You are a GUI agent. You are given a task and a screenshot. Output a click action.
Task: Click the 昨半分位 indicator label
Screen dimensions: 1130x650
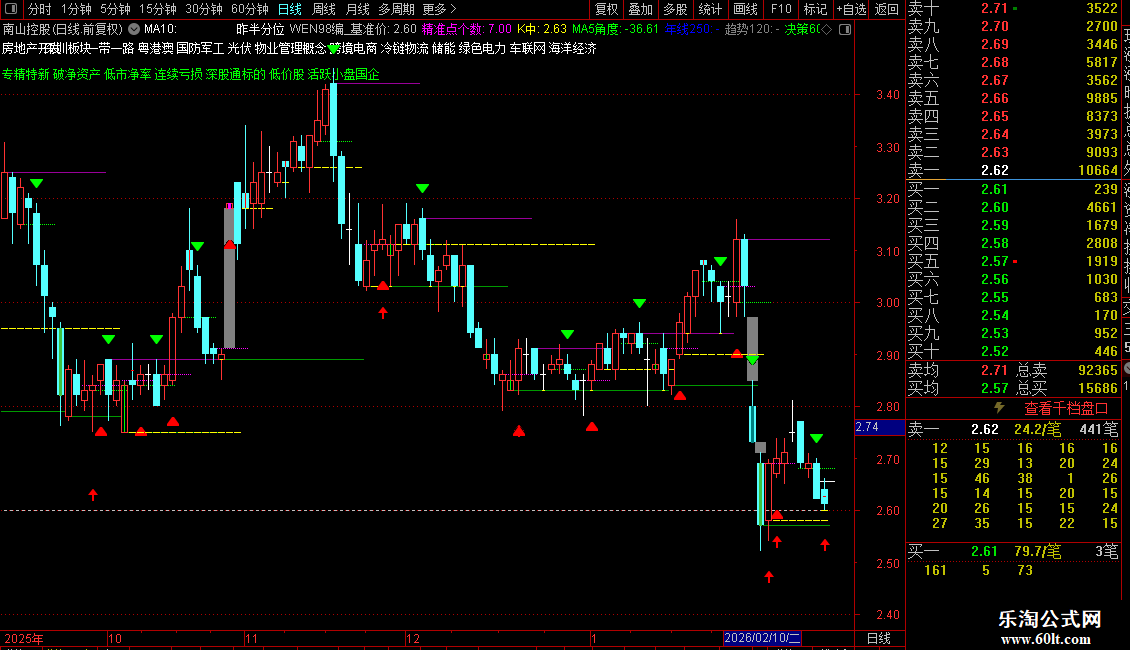pyautogui.click(x=260, y=29)
